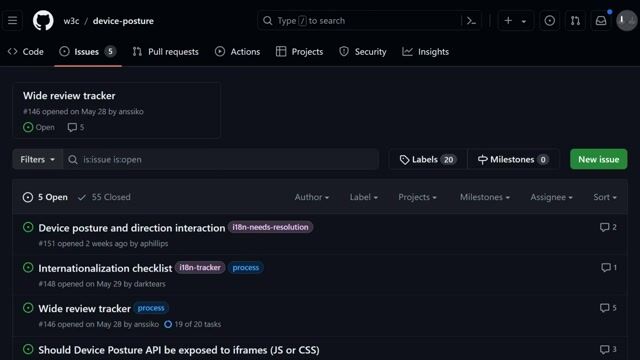The height and width of the screenshot is (360, 640).
Task: Show the 55 Closed issues
Action: [104, 197]
